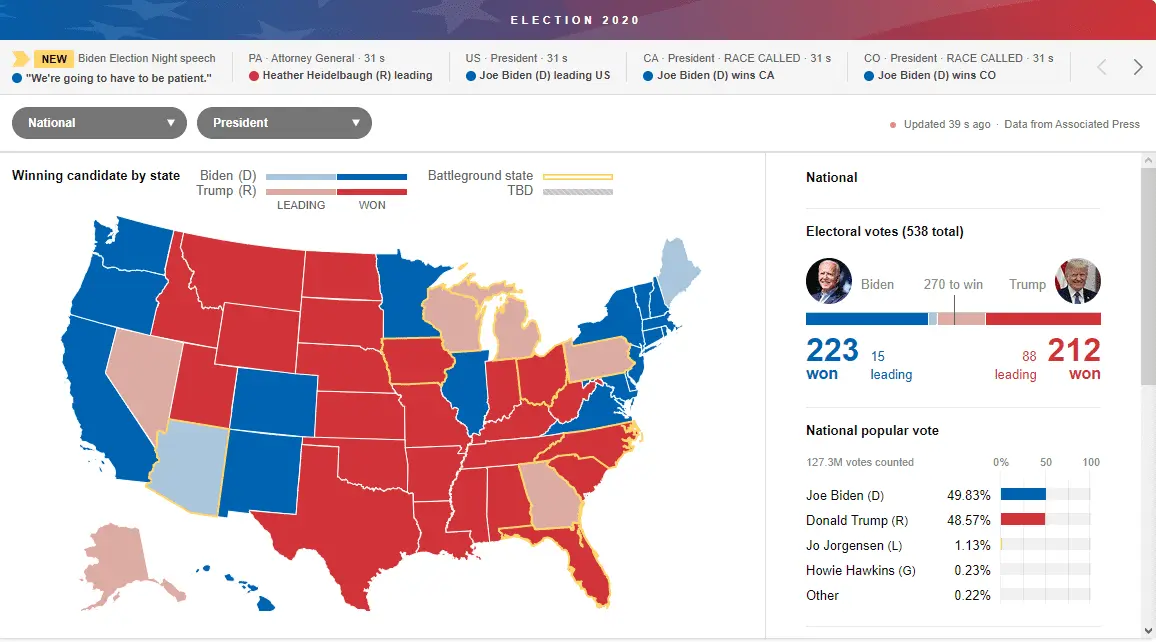This screenshot has width=1156, height=642.
Task: Open the CO President race called item
Action: pyautogui.click(x=960, y=67)
